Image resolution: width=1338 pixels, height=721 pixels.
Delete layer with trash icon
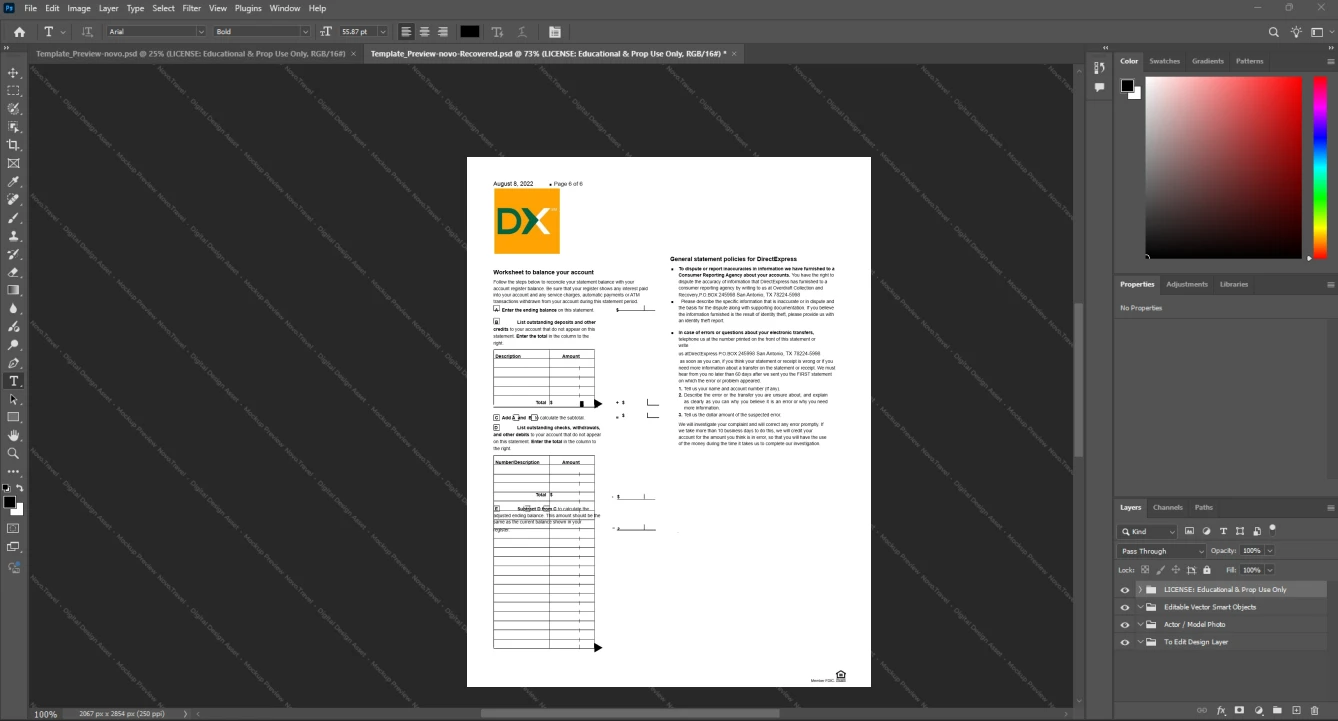[x=1315, y=710]
